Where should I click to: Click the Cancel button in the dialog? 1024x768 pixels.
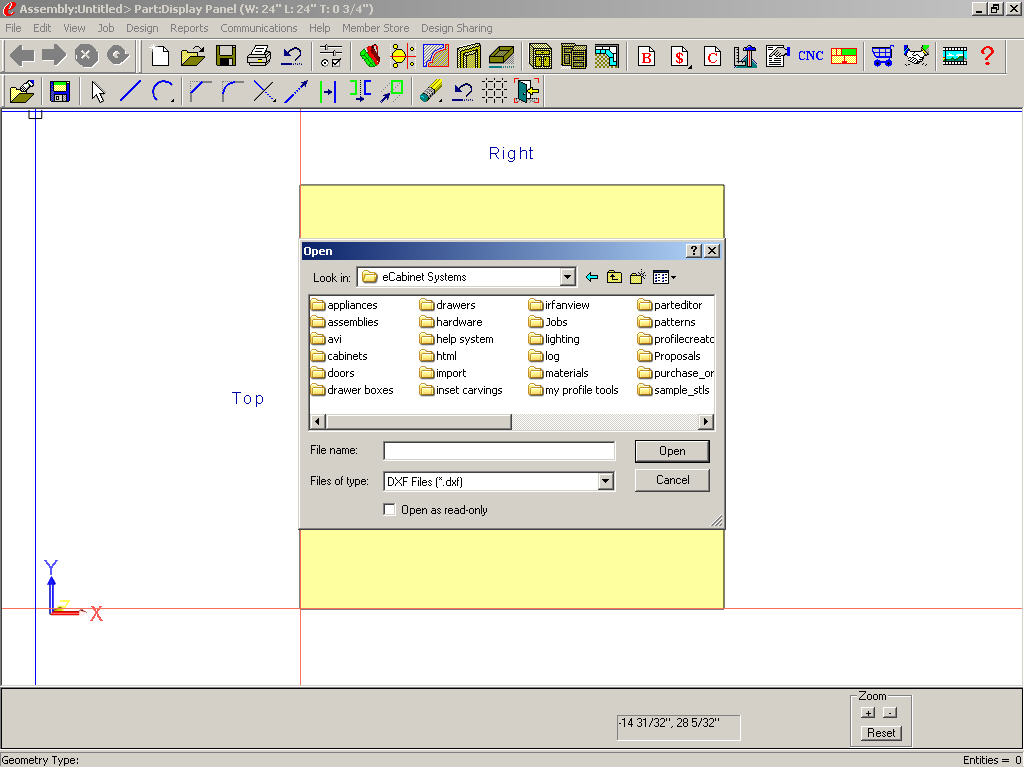tap(672, 480)
